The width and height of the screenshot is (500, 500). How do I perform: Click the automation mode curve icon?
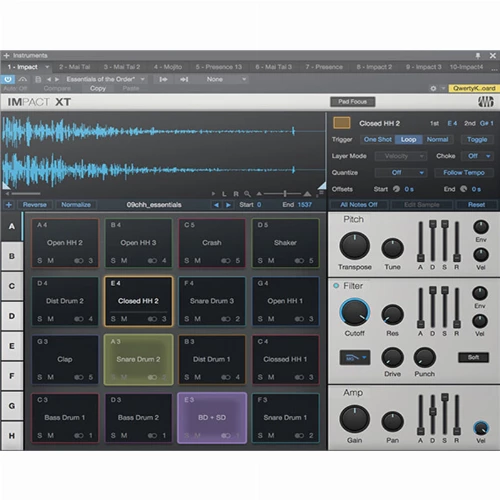click(23, 79)
